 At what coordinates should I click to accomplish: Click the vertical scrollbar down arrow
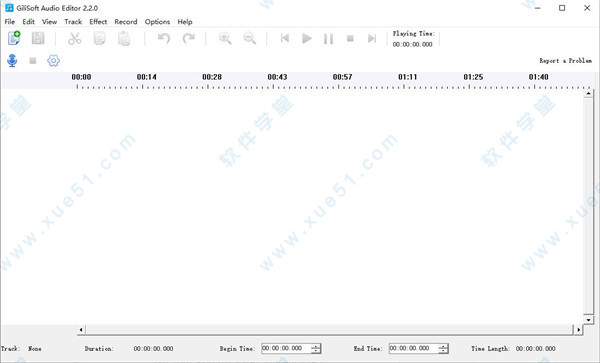589,319
